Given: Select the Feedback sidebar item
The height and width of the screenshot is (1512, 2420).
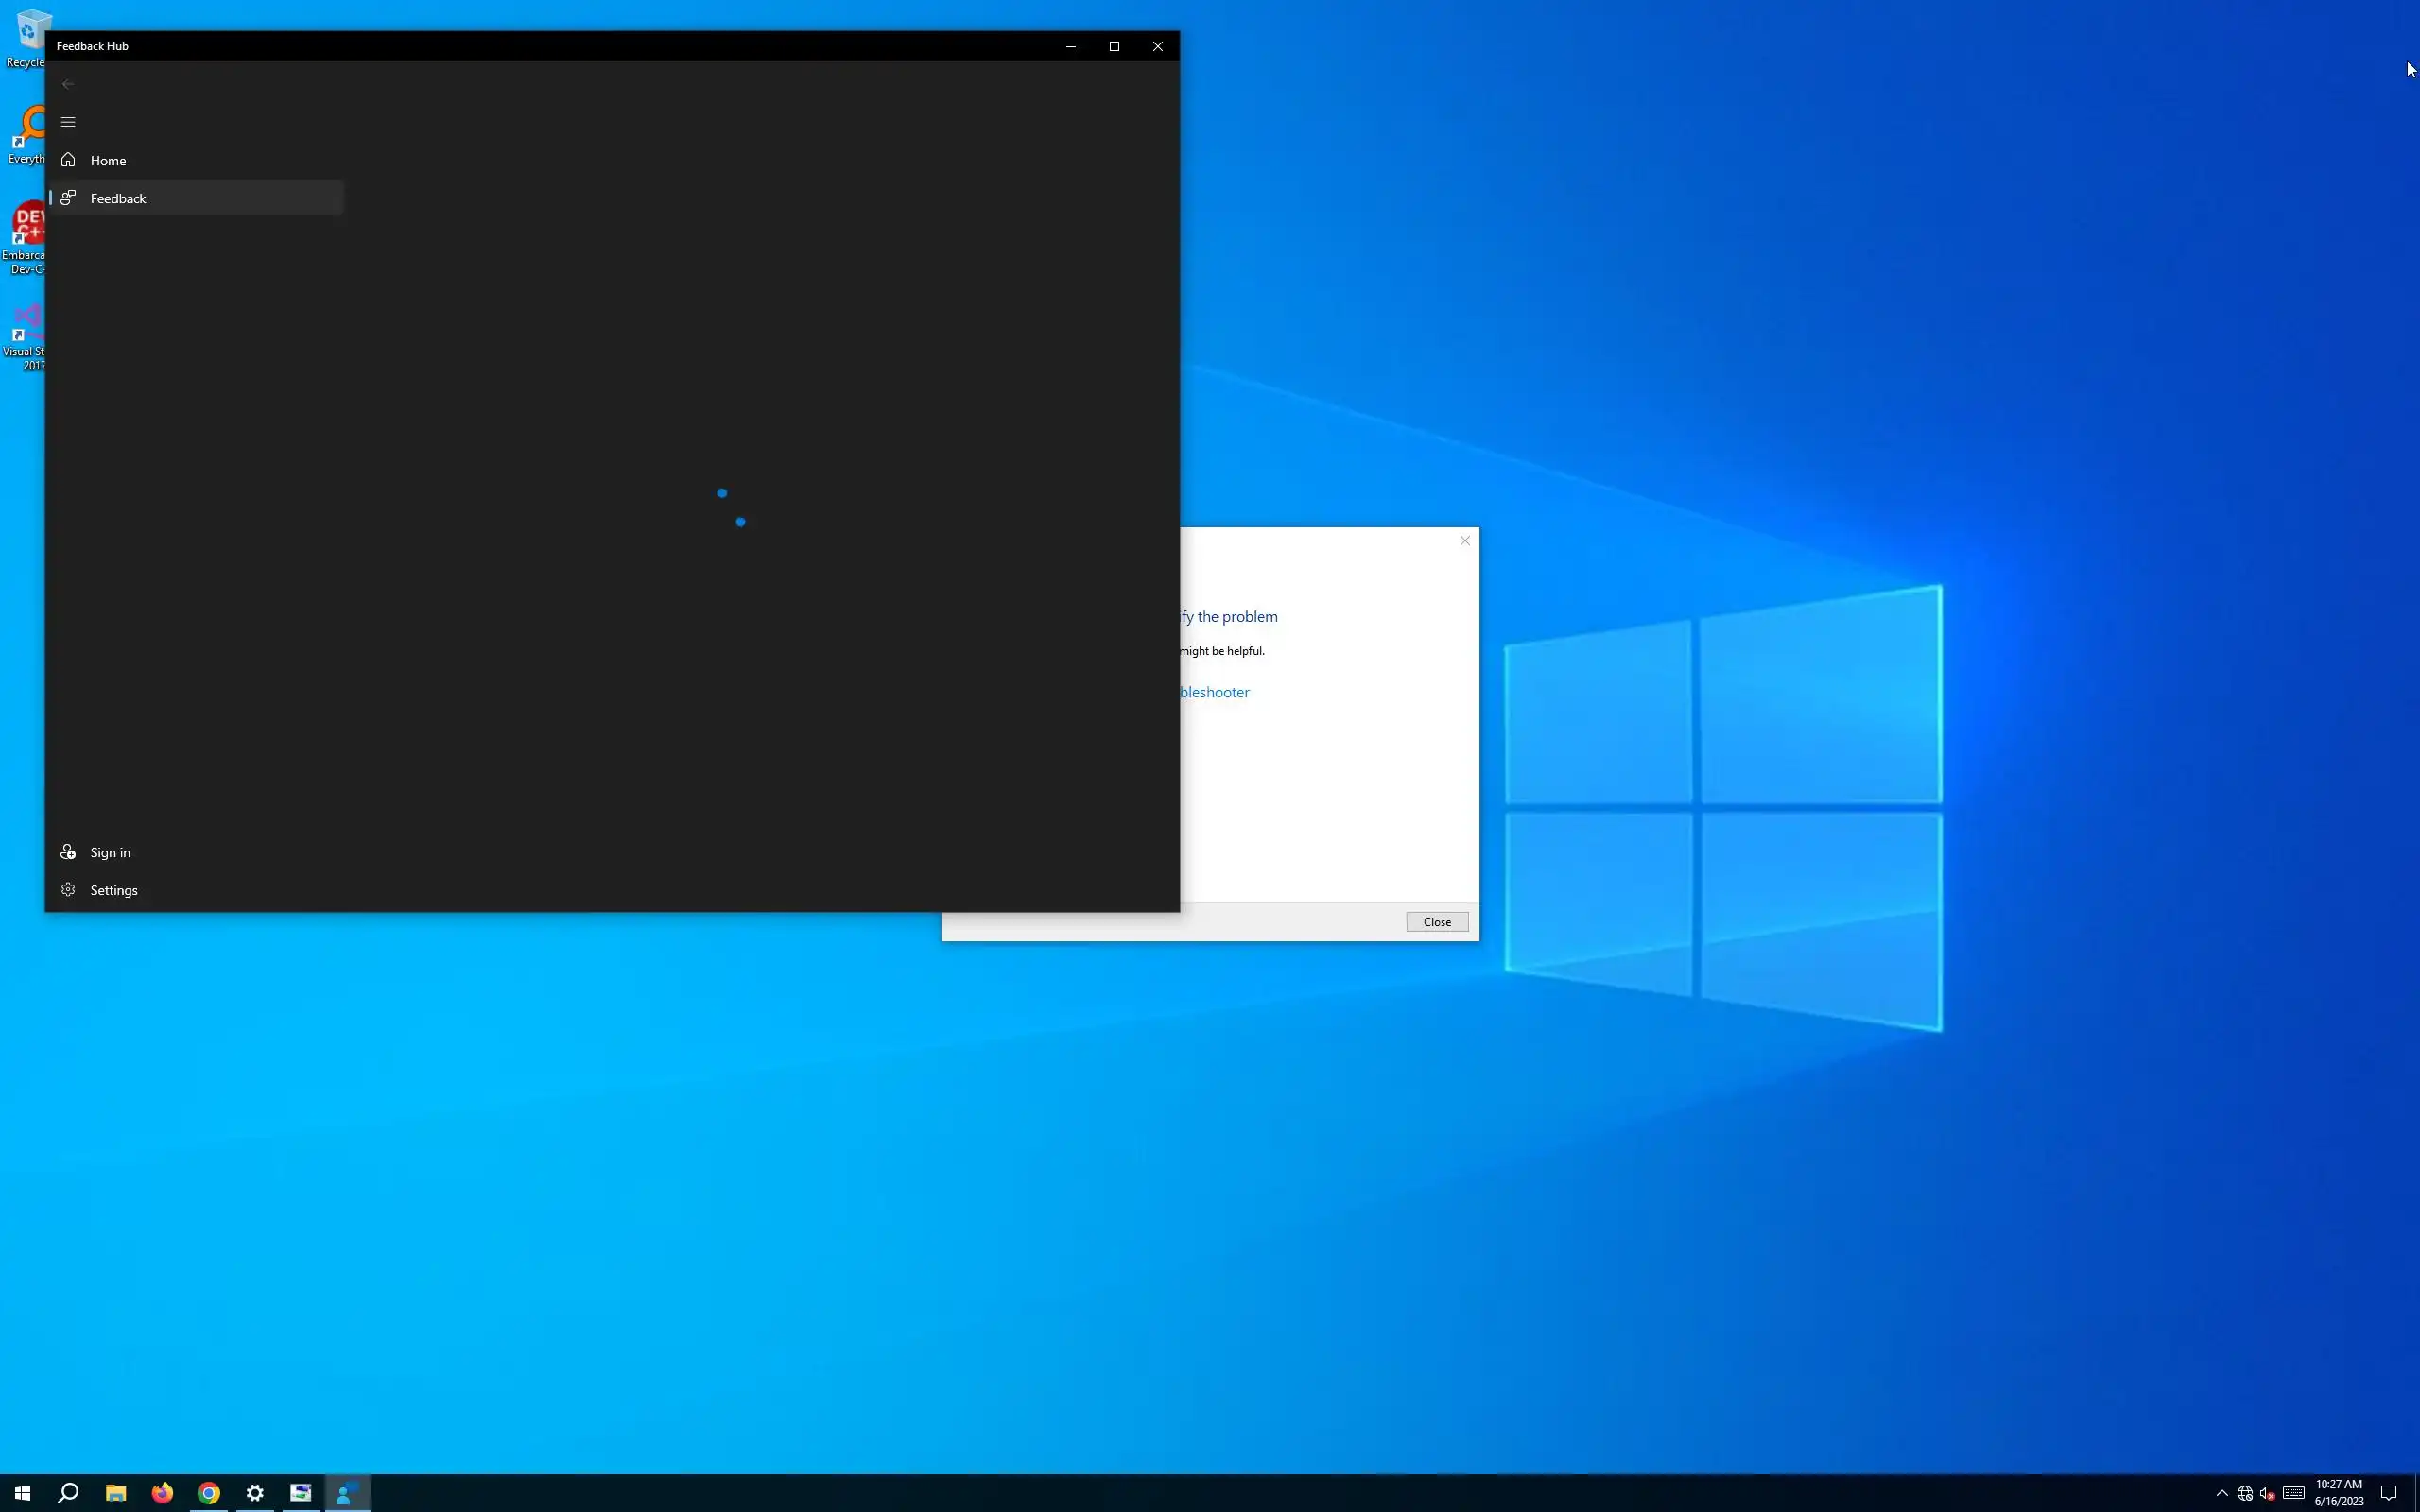Looking at the screenshot, I should (118, 198).
